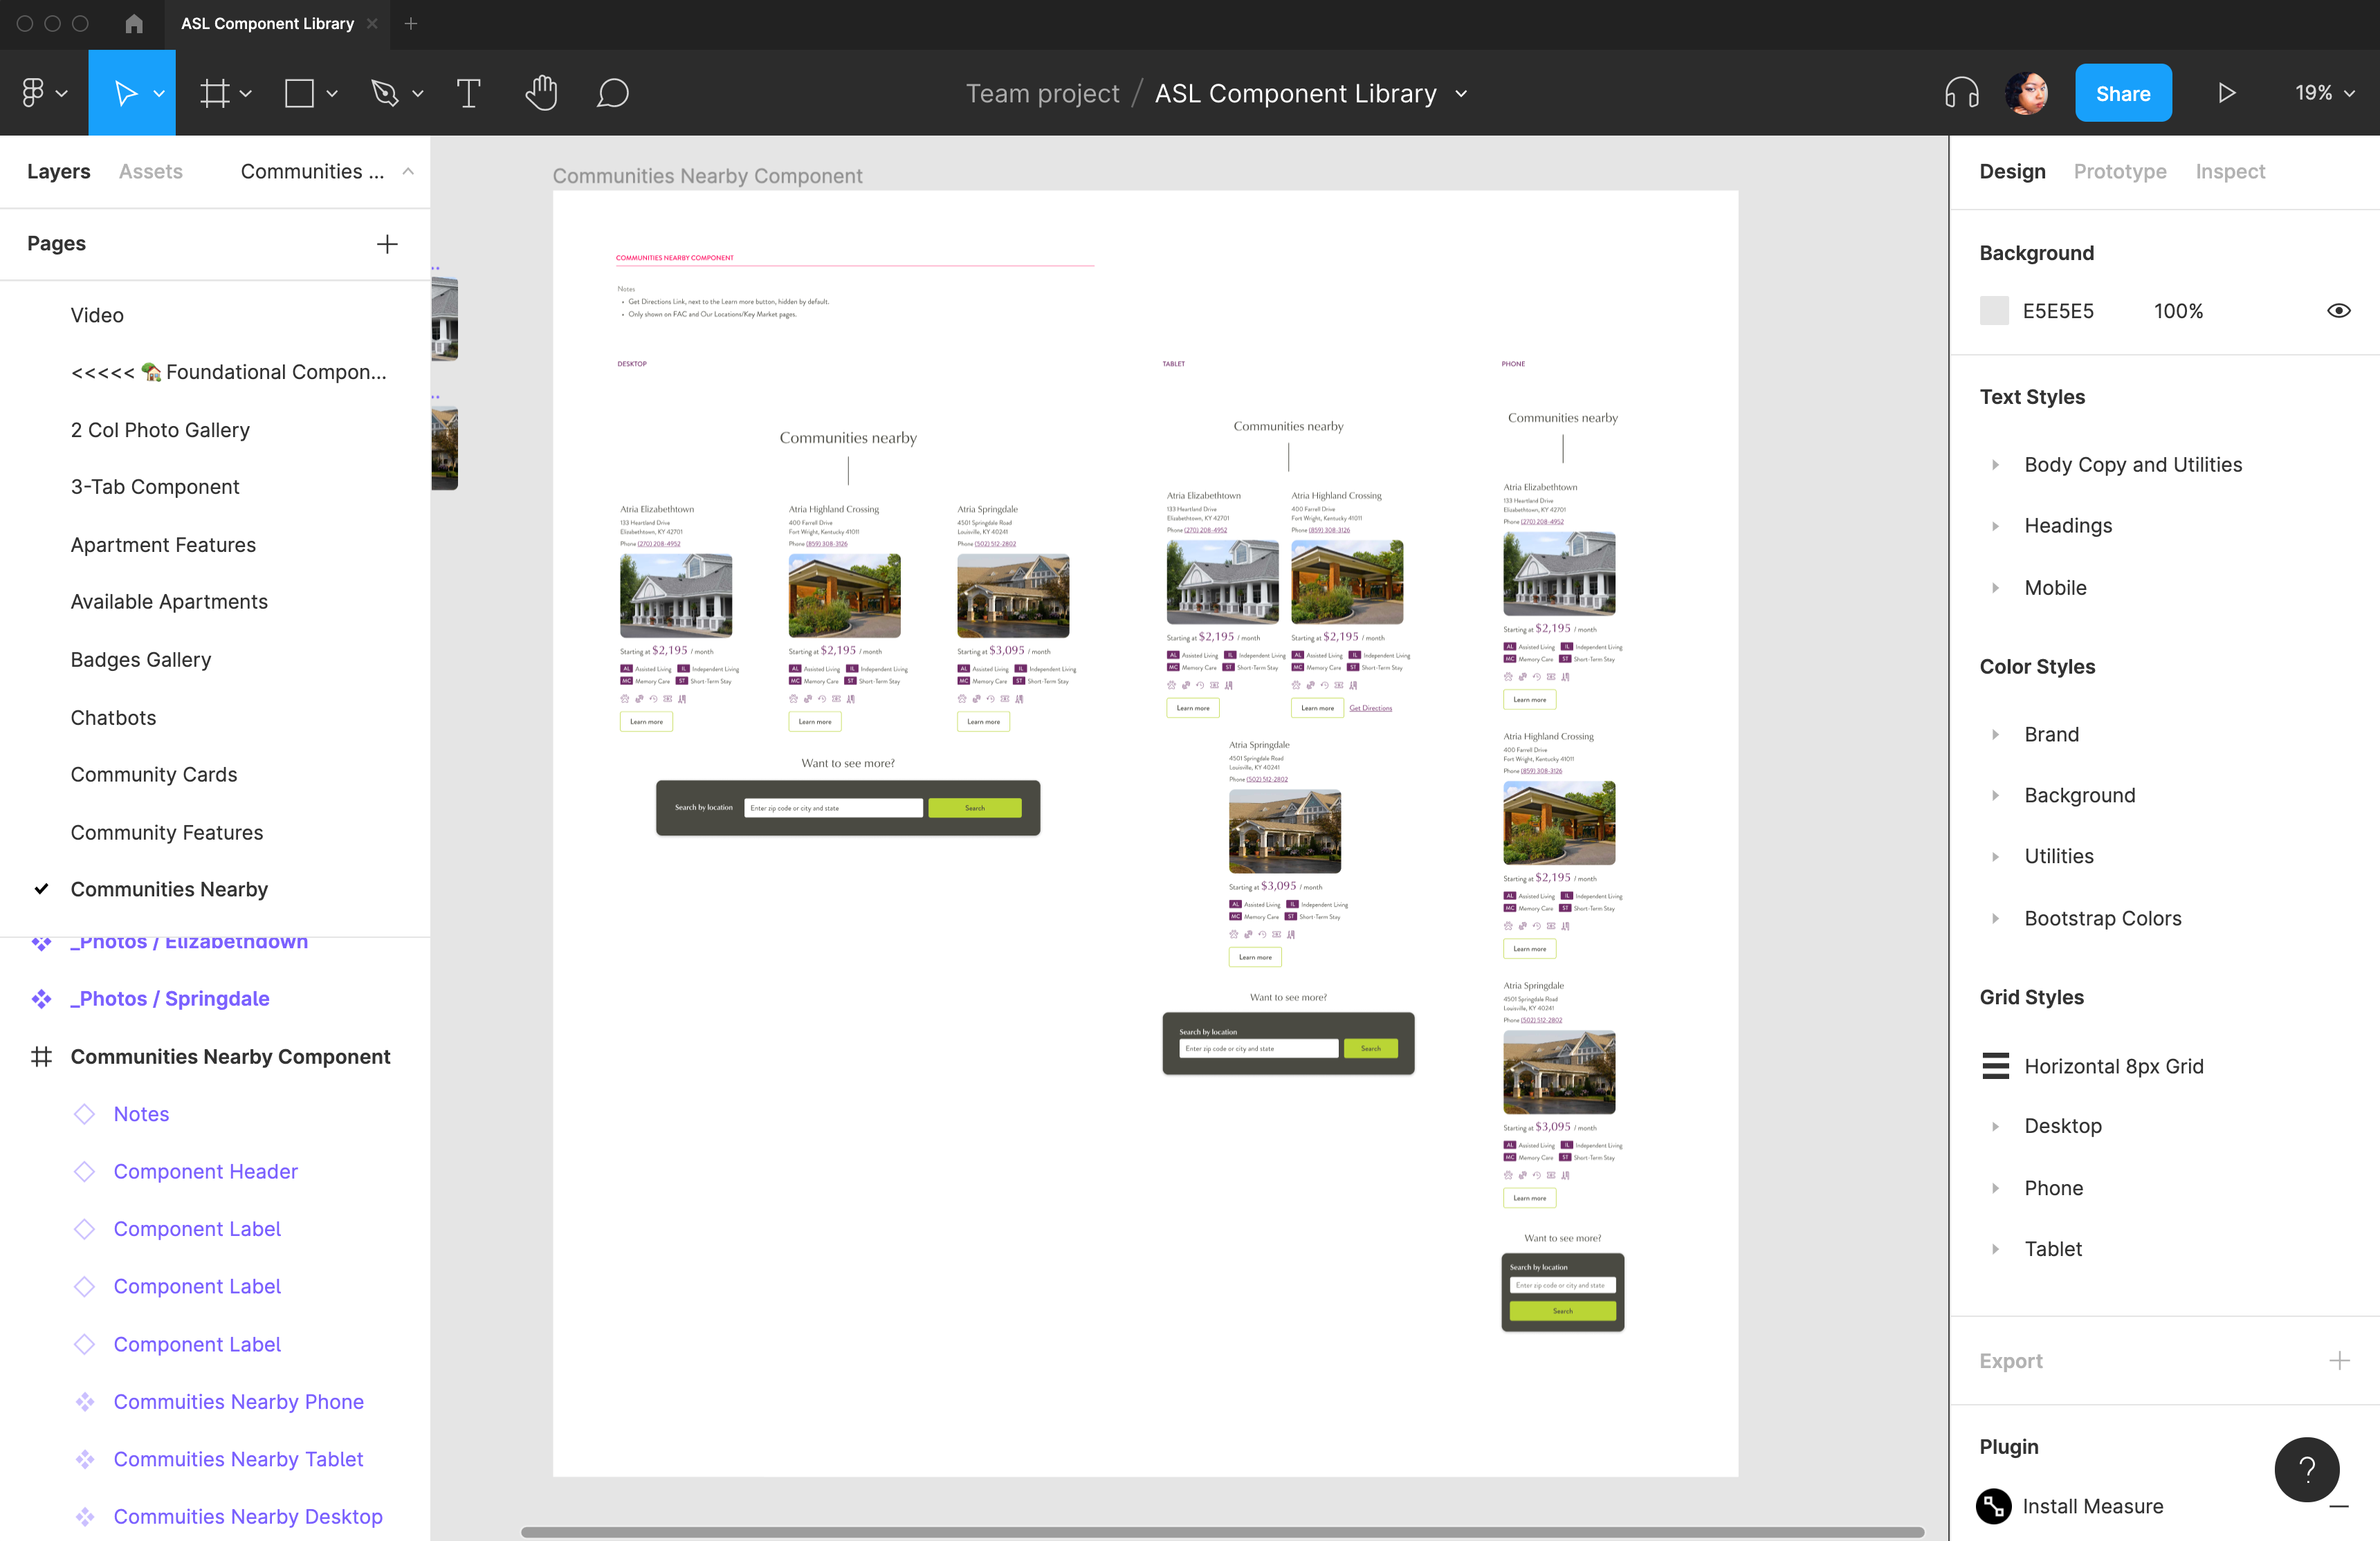Open the Figma main menu icon
This screenshot has width=2380, height=1541.
(x=33, y=93)
